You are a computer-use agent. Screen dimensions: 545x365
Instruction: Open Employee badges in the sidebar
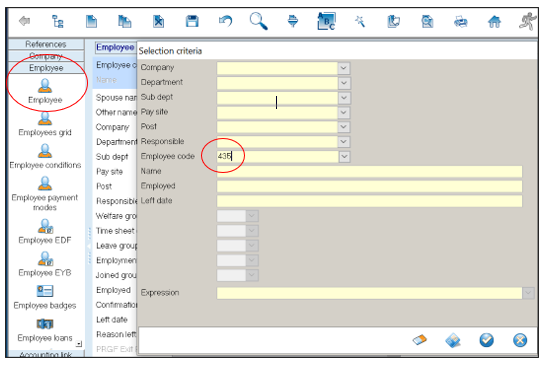(45, 297)
